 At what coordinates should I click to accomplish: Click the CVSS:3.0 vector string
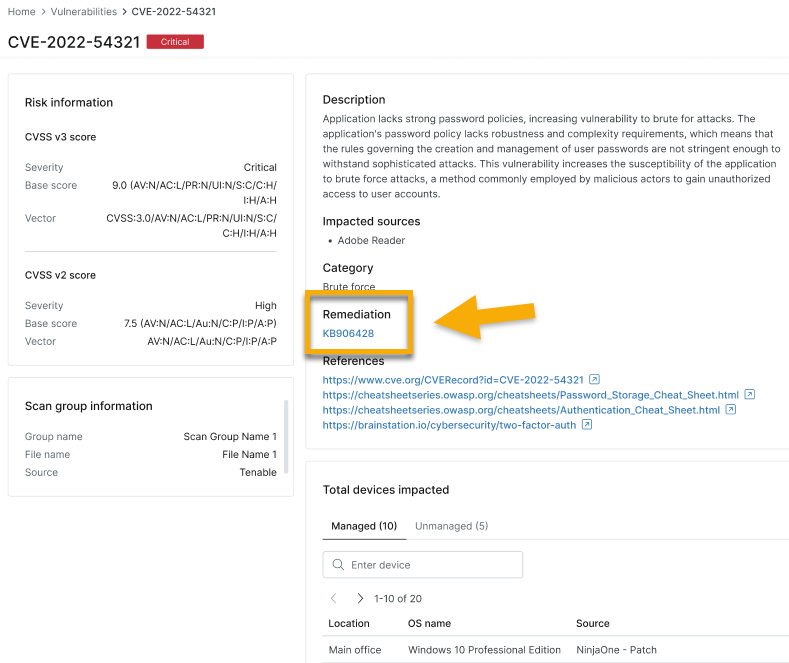pos(191,226)
